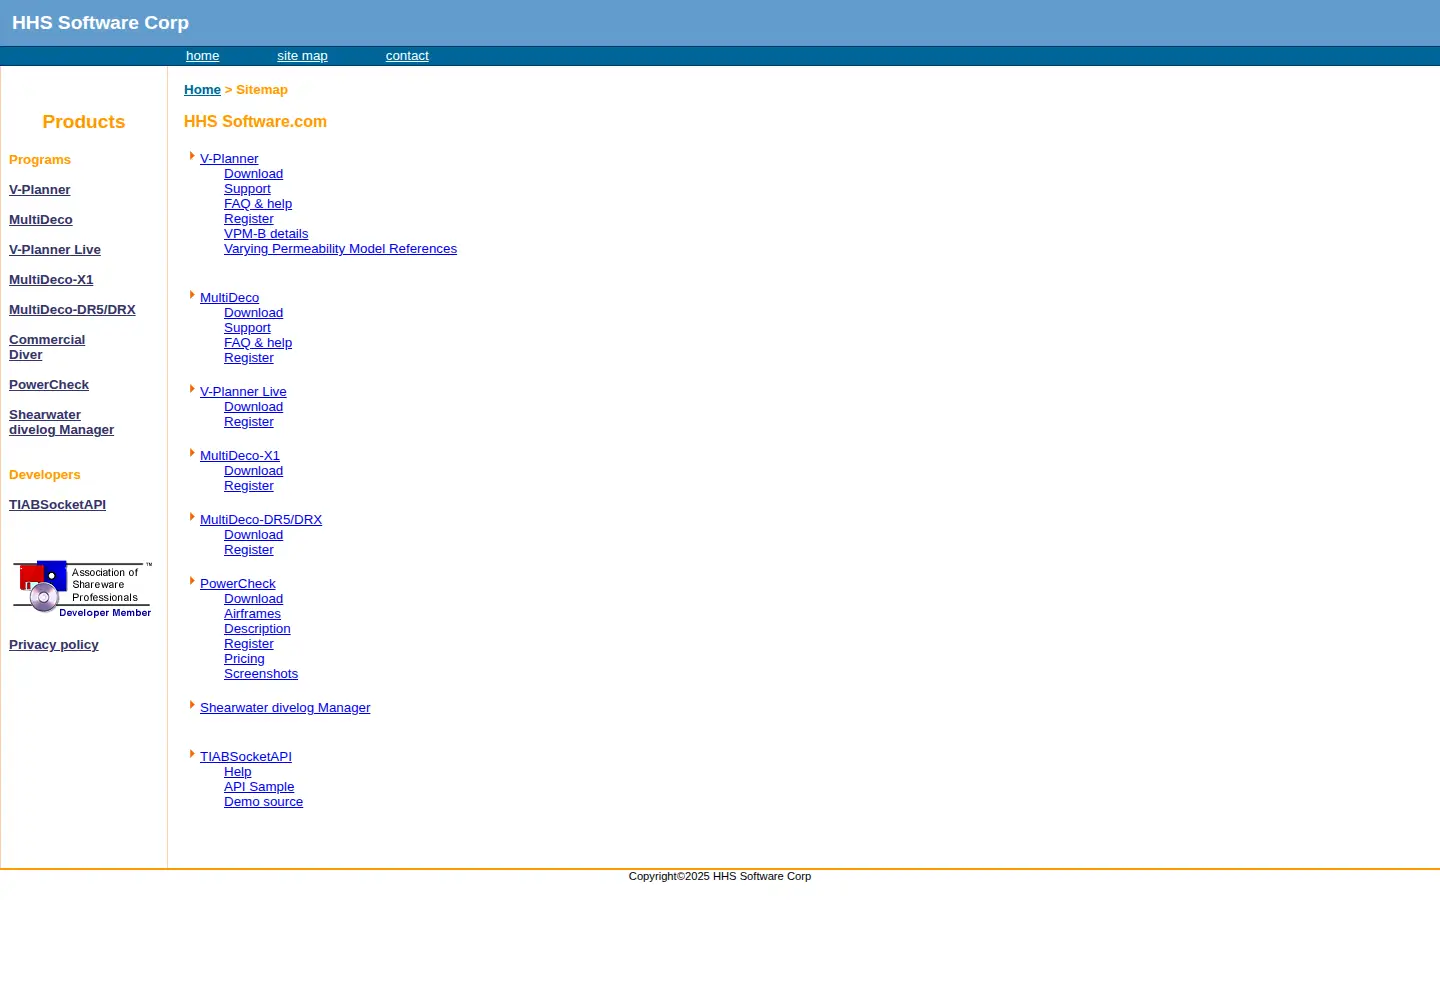Click Download under MultiDeco-X1

click(253, 471)
